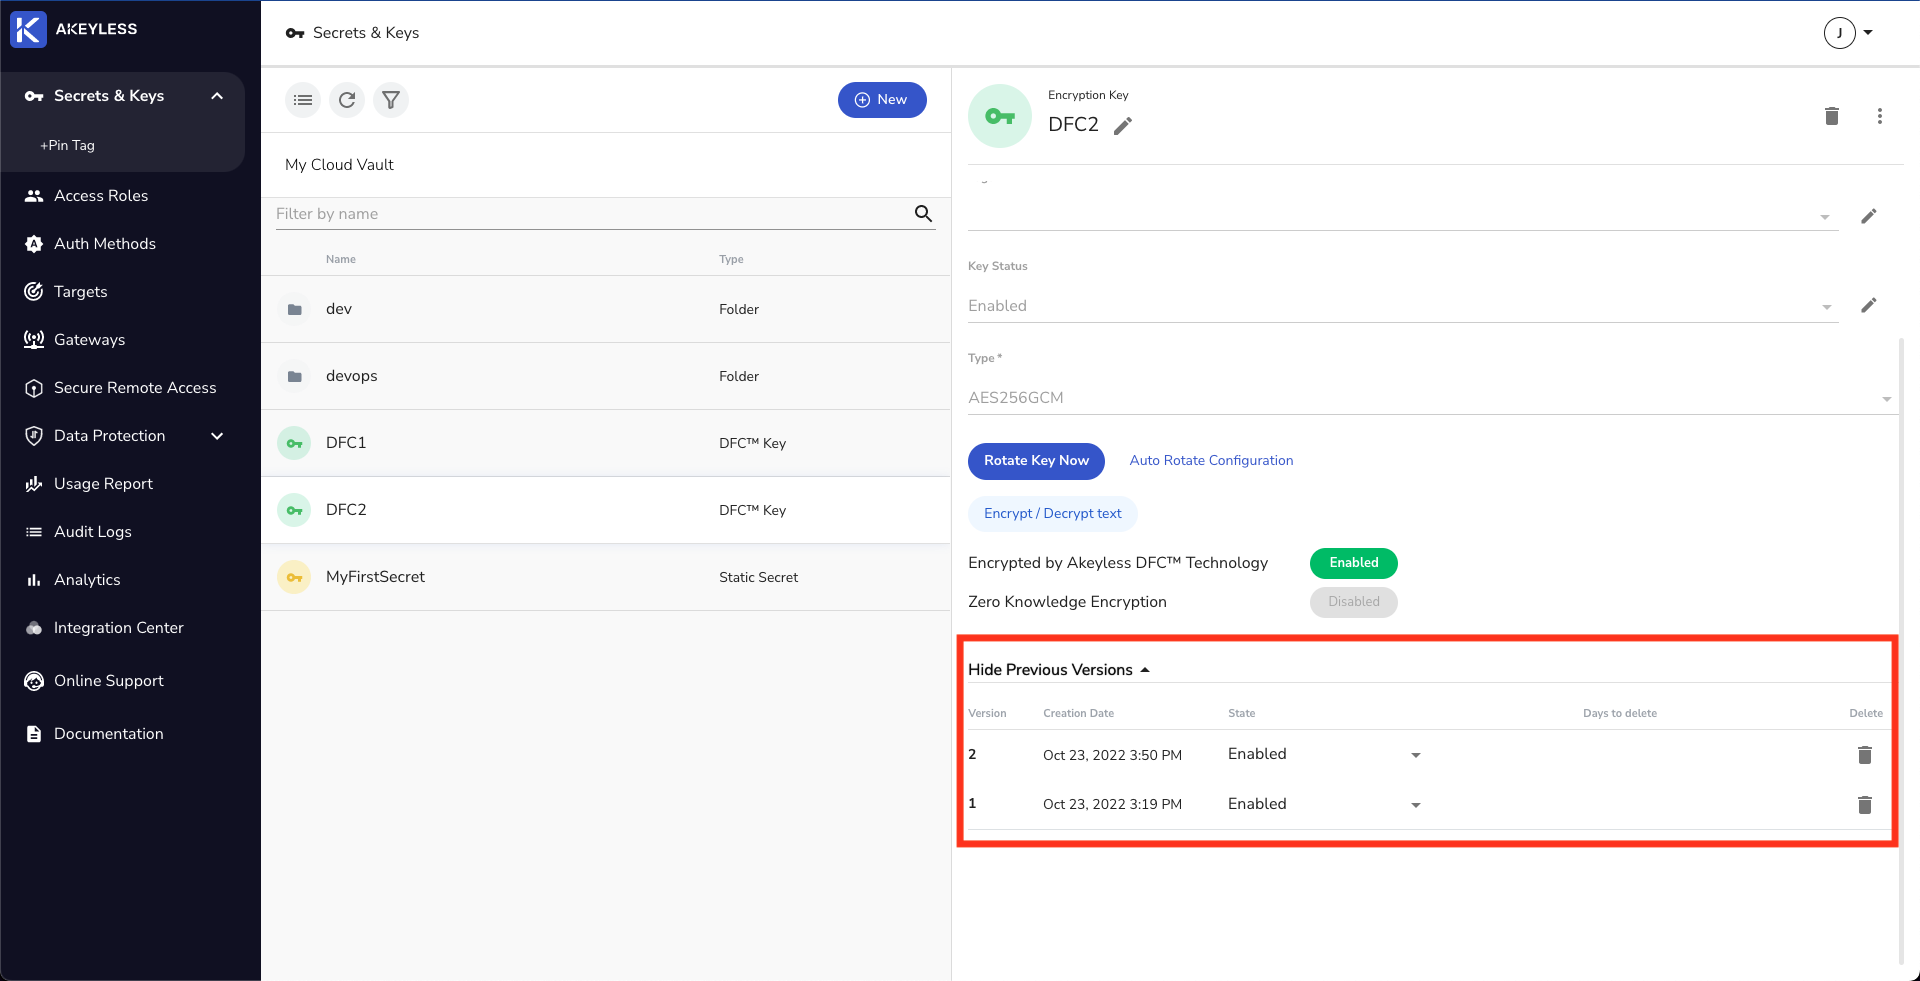Screen dimensions: 1920x981
Task: Open the devops folder row
Action: [x=606, y=376]
